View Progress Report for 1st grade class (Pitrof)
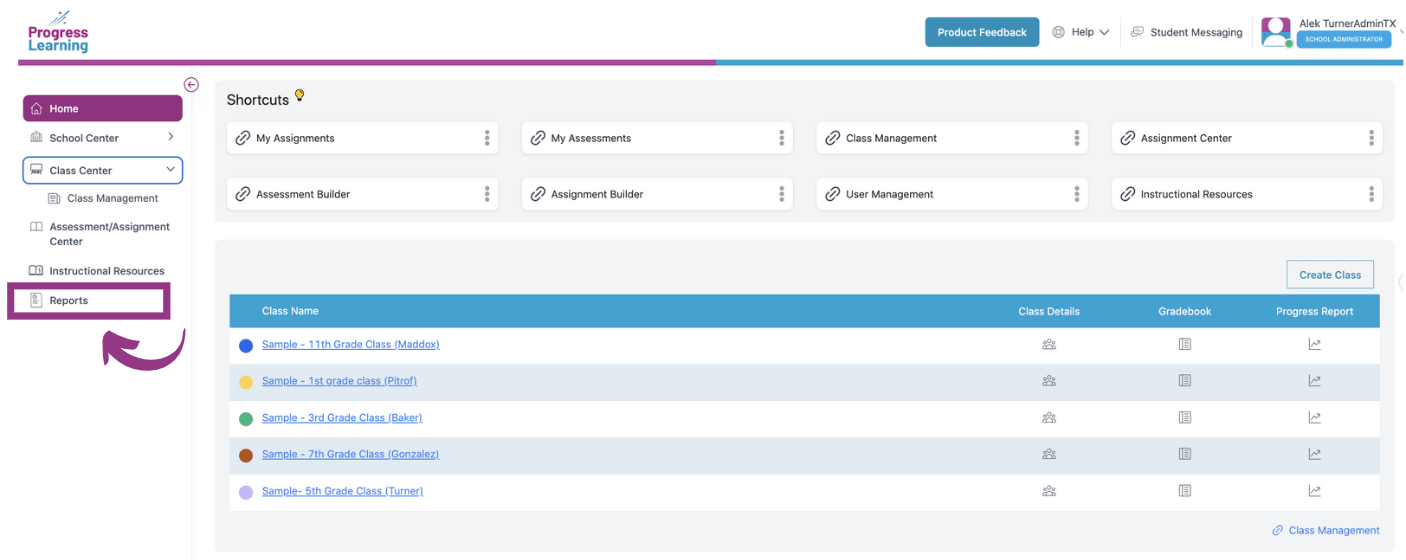Screen dimensions: 1406x560 [x=1315, y=381]
